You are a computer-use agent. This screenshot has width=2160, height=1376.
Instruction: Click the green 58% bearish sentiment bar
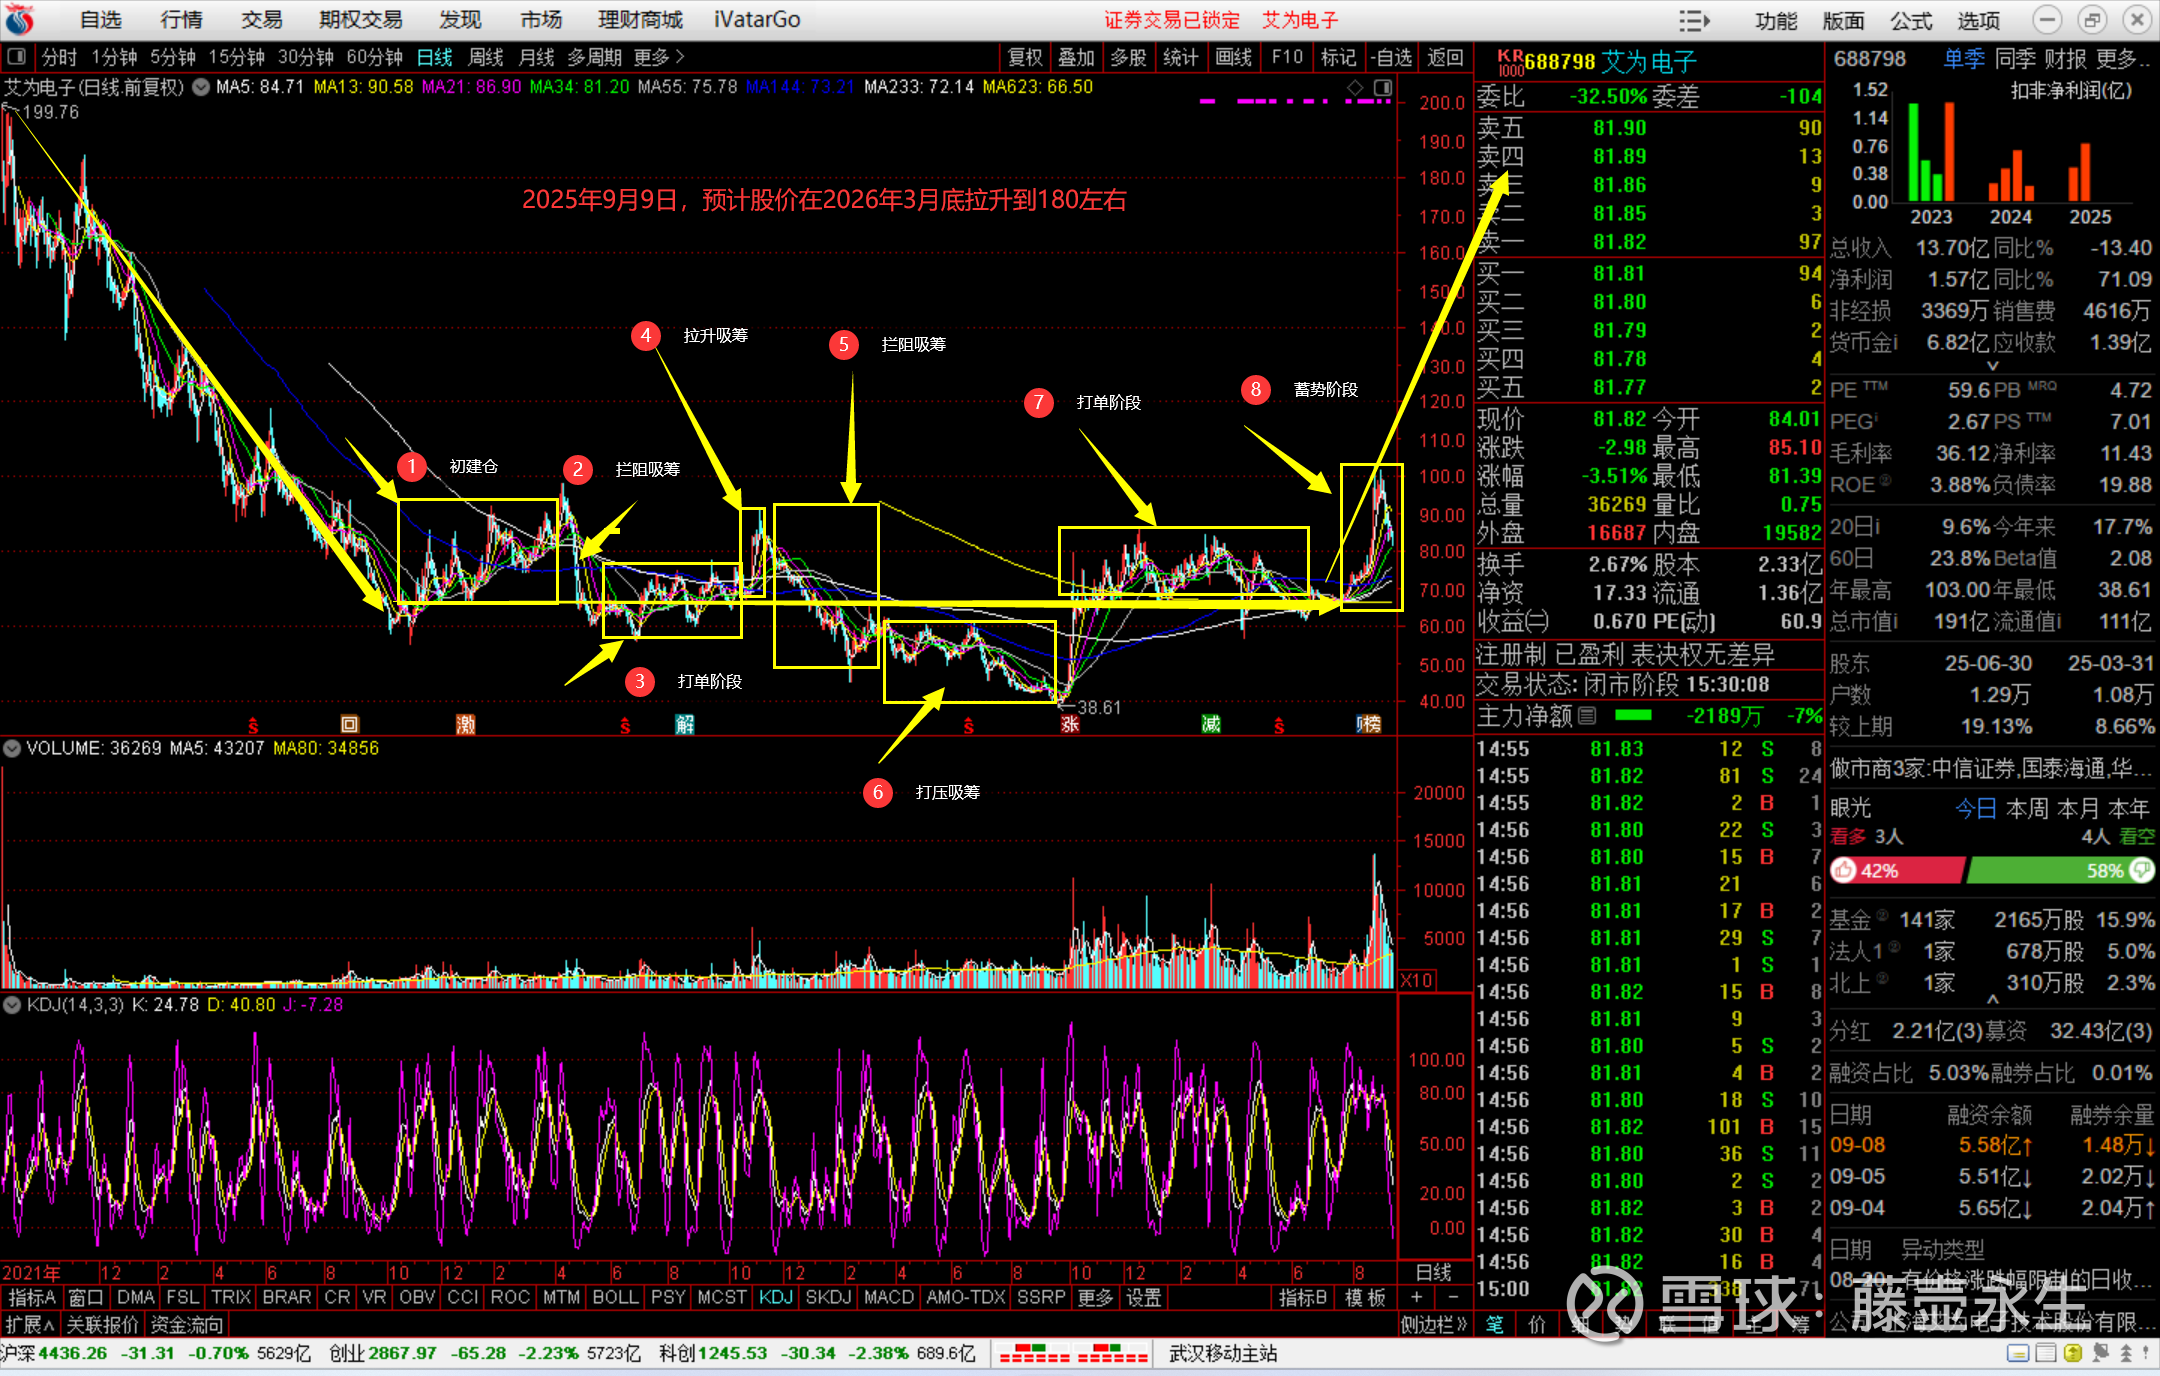coord(2040,870)
